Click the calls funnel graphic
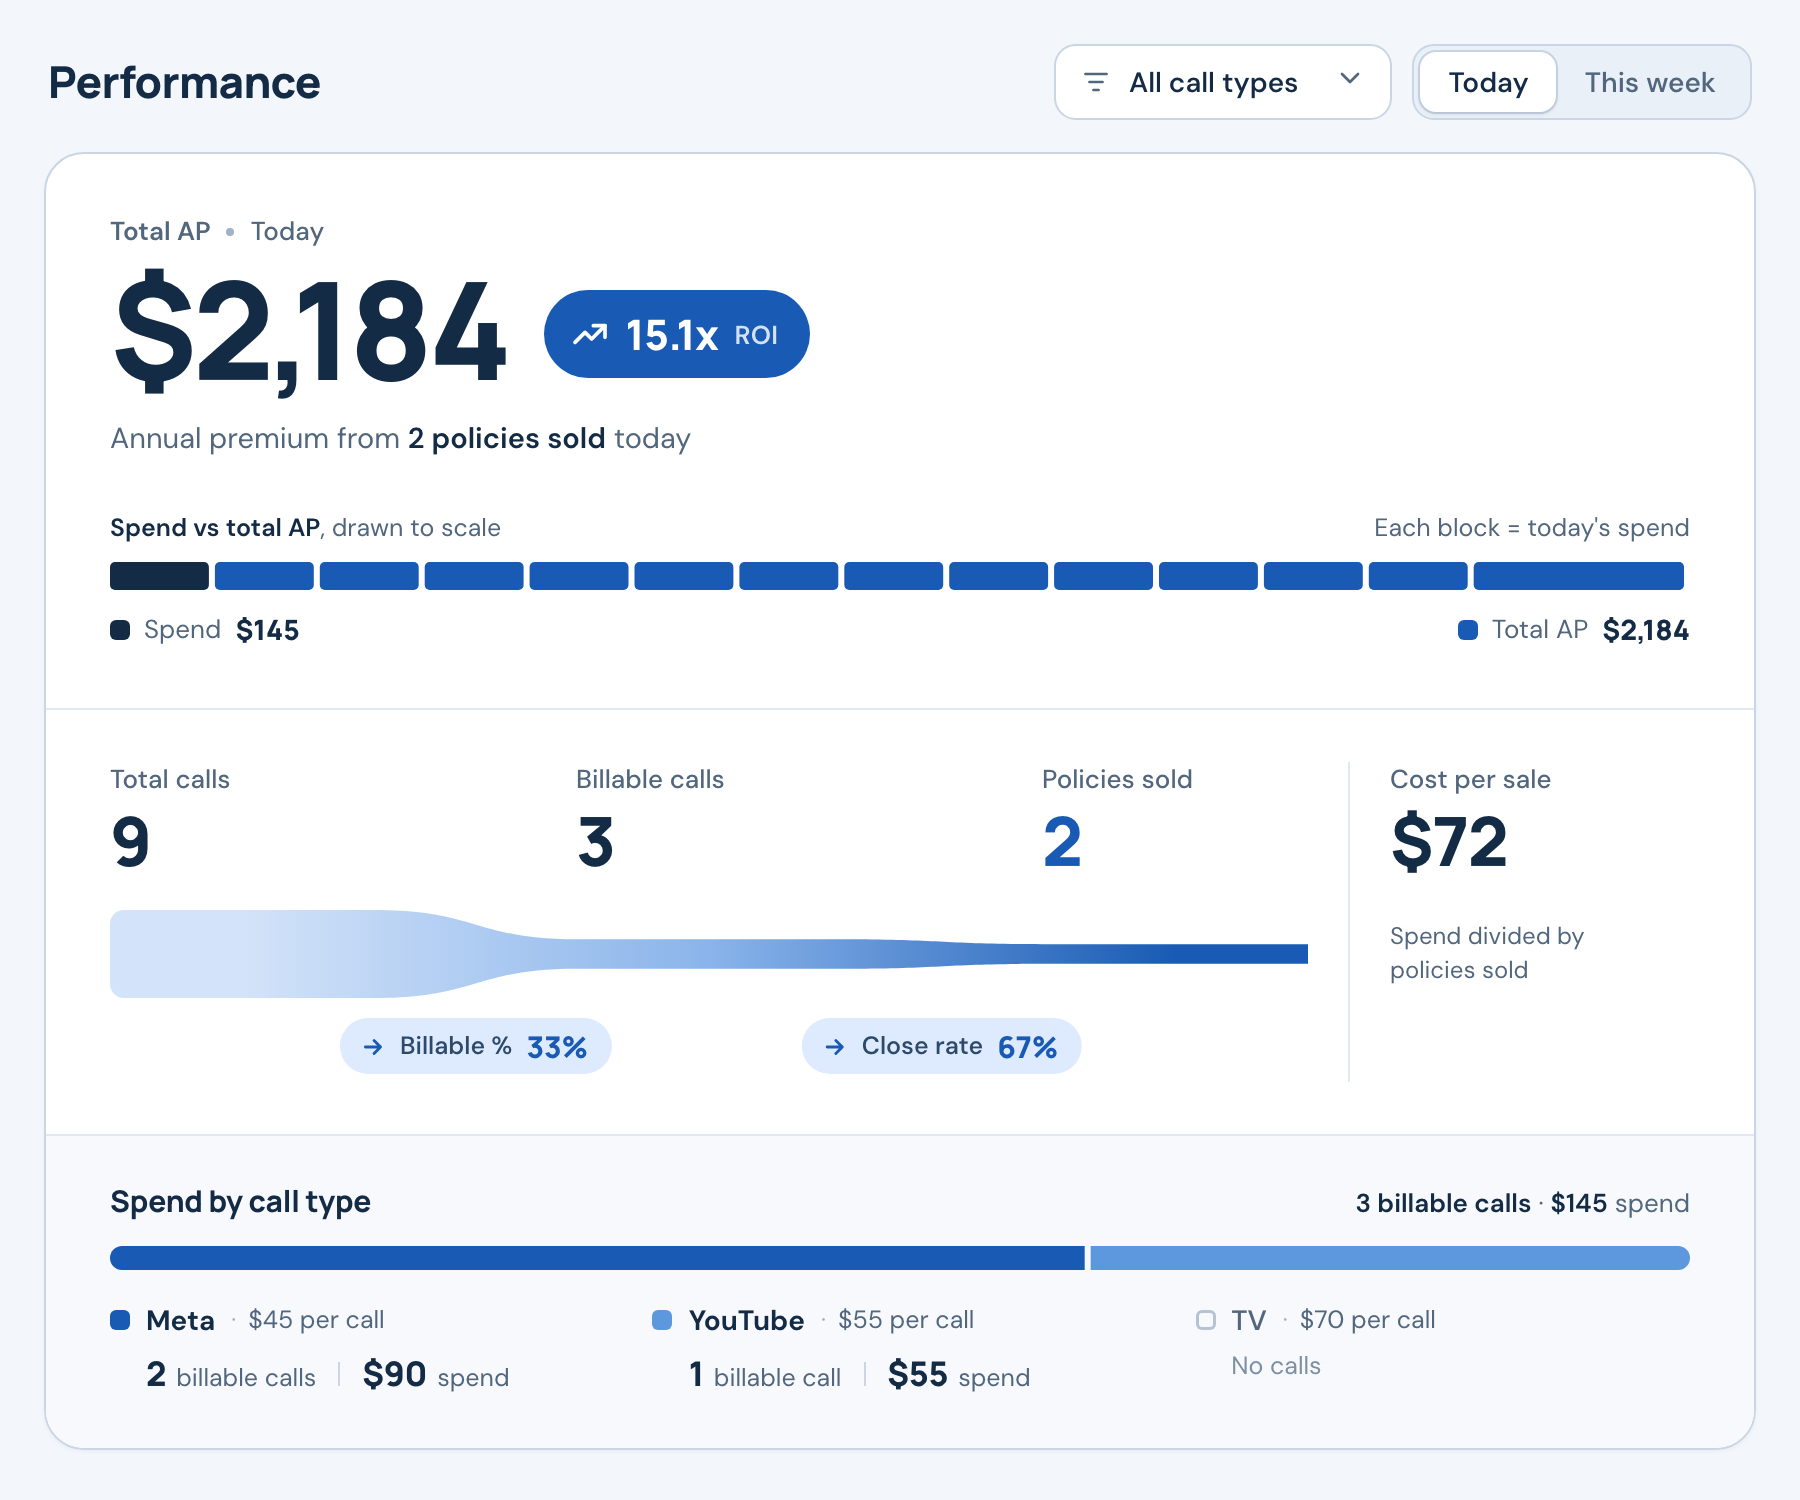 pos(709,954)
